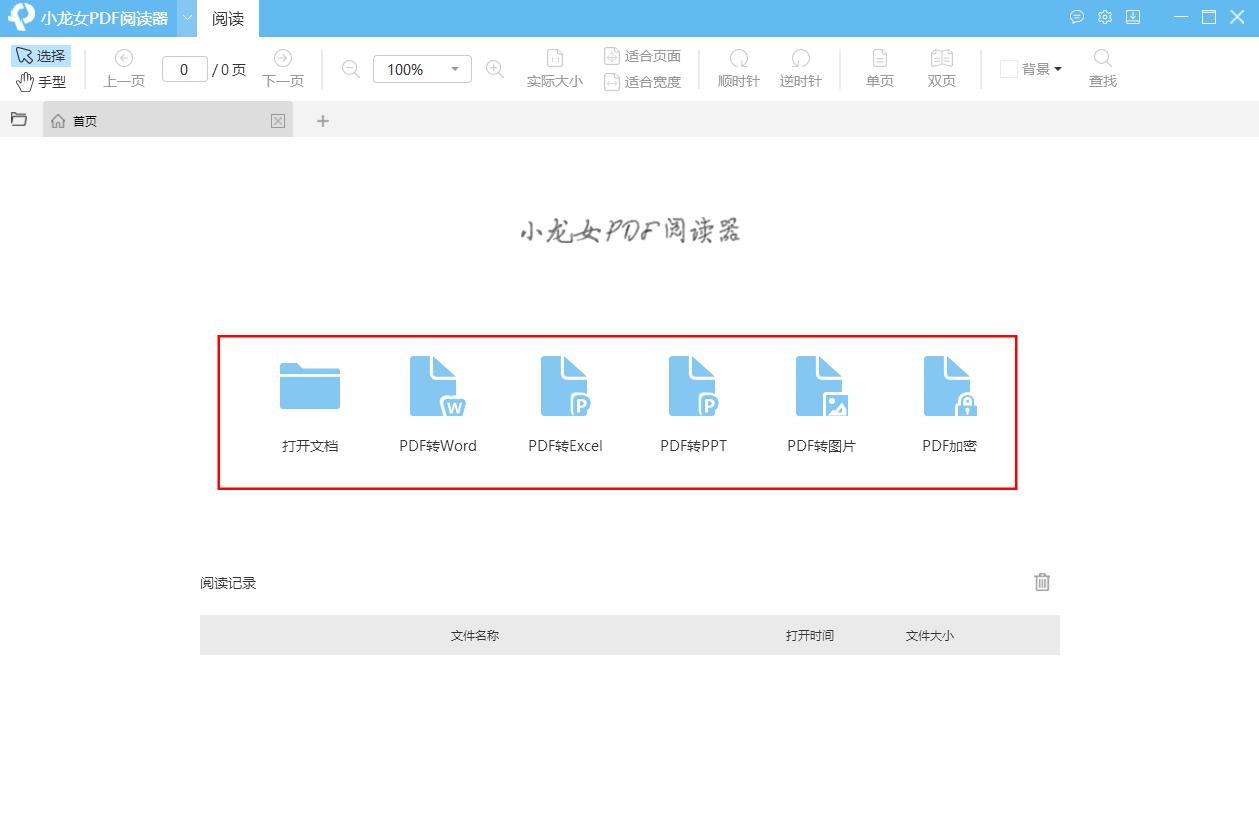Open the PDF加密 encryption tool

pos(949,387)
